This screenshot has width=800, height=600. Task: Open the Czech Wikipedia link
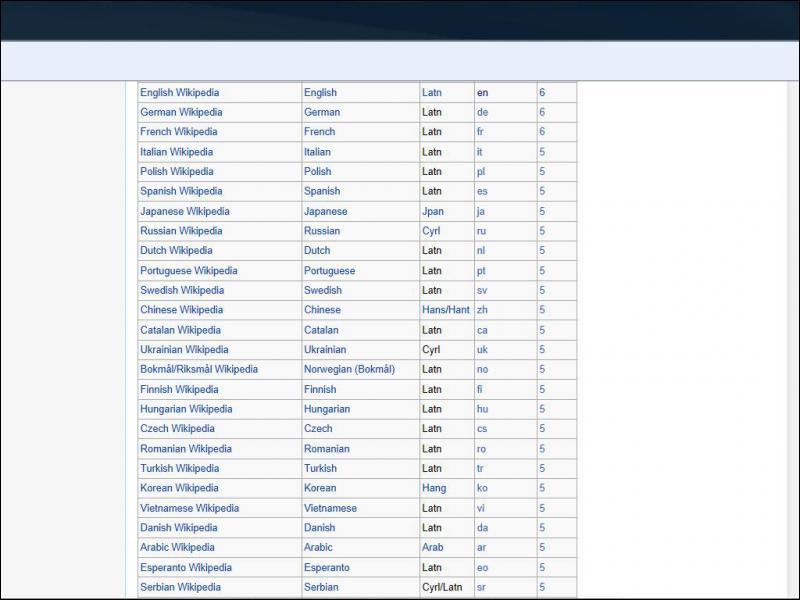pos(177,429)
